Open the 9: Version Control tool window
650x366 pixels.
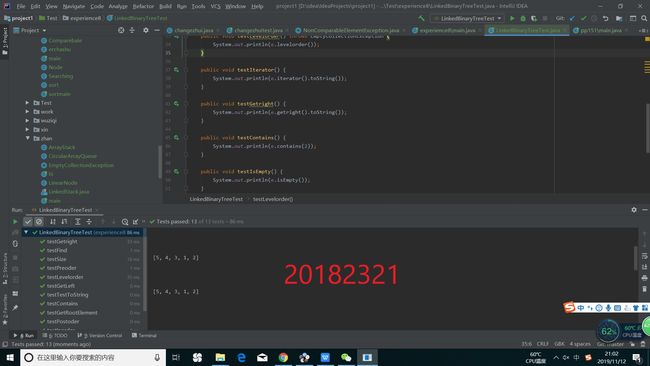[x=99, y=335]
